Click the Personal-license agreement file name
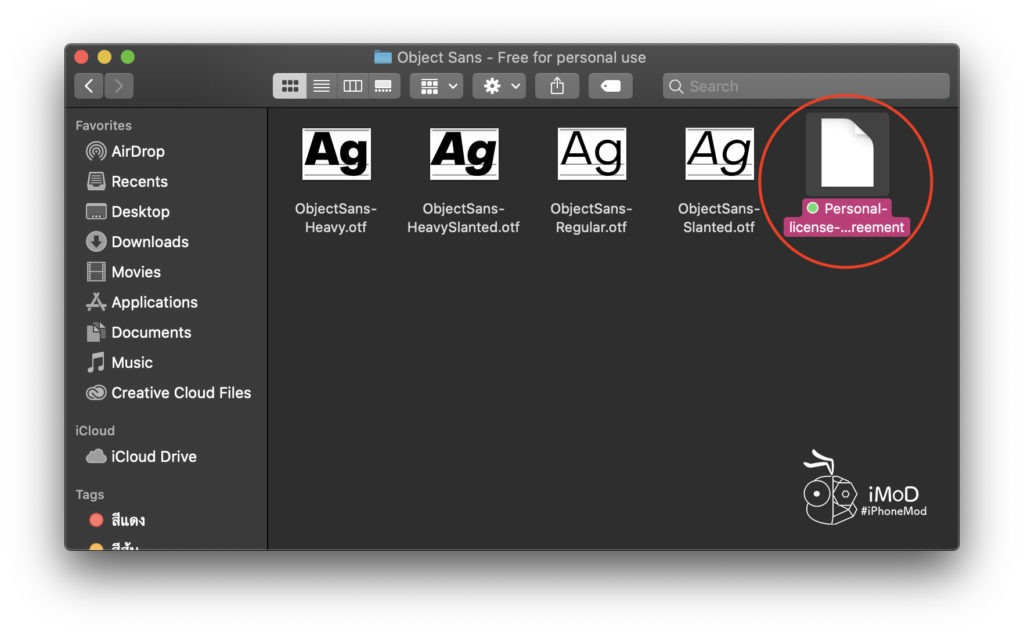Viewport: 1024px width, 636px height. click(846, 218)
